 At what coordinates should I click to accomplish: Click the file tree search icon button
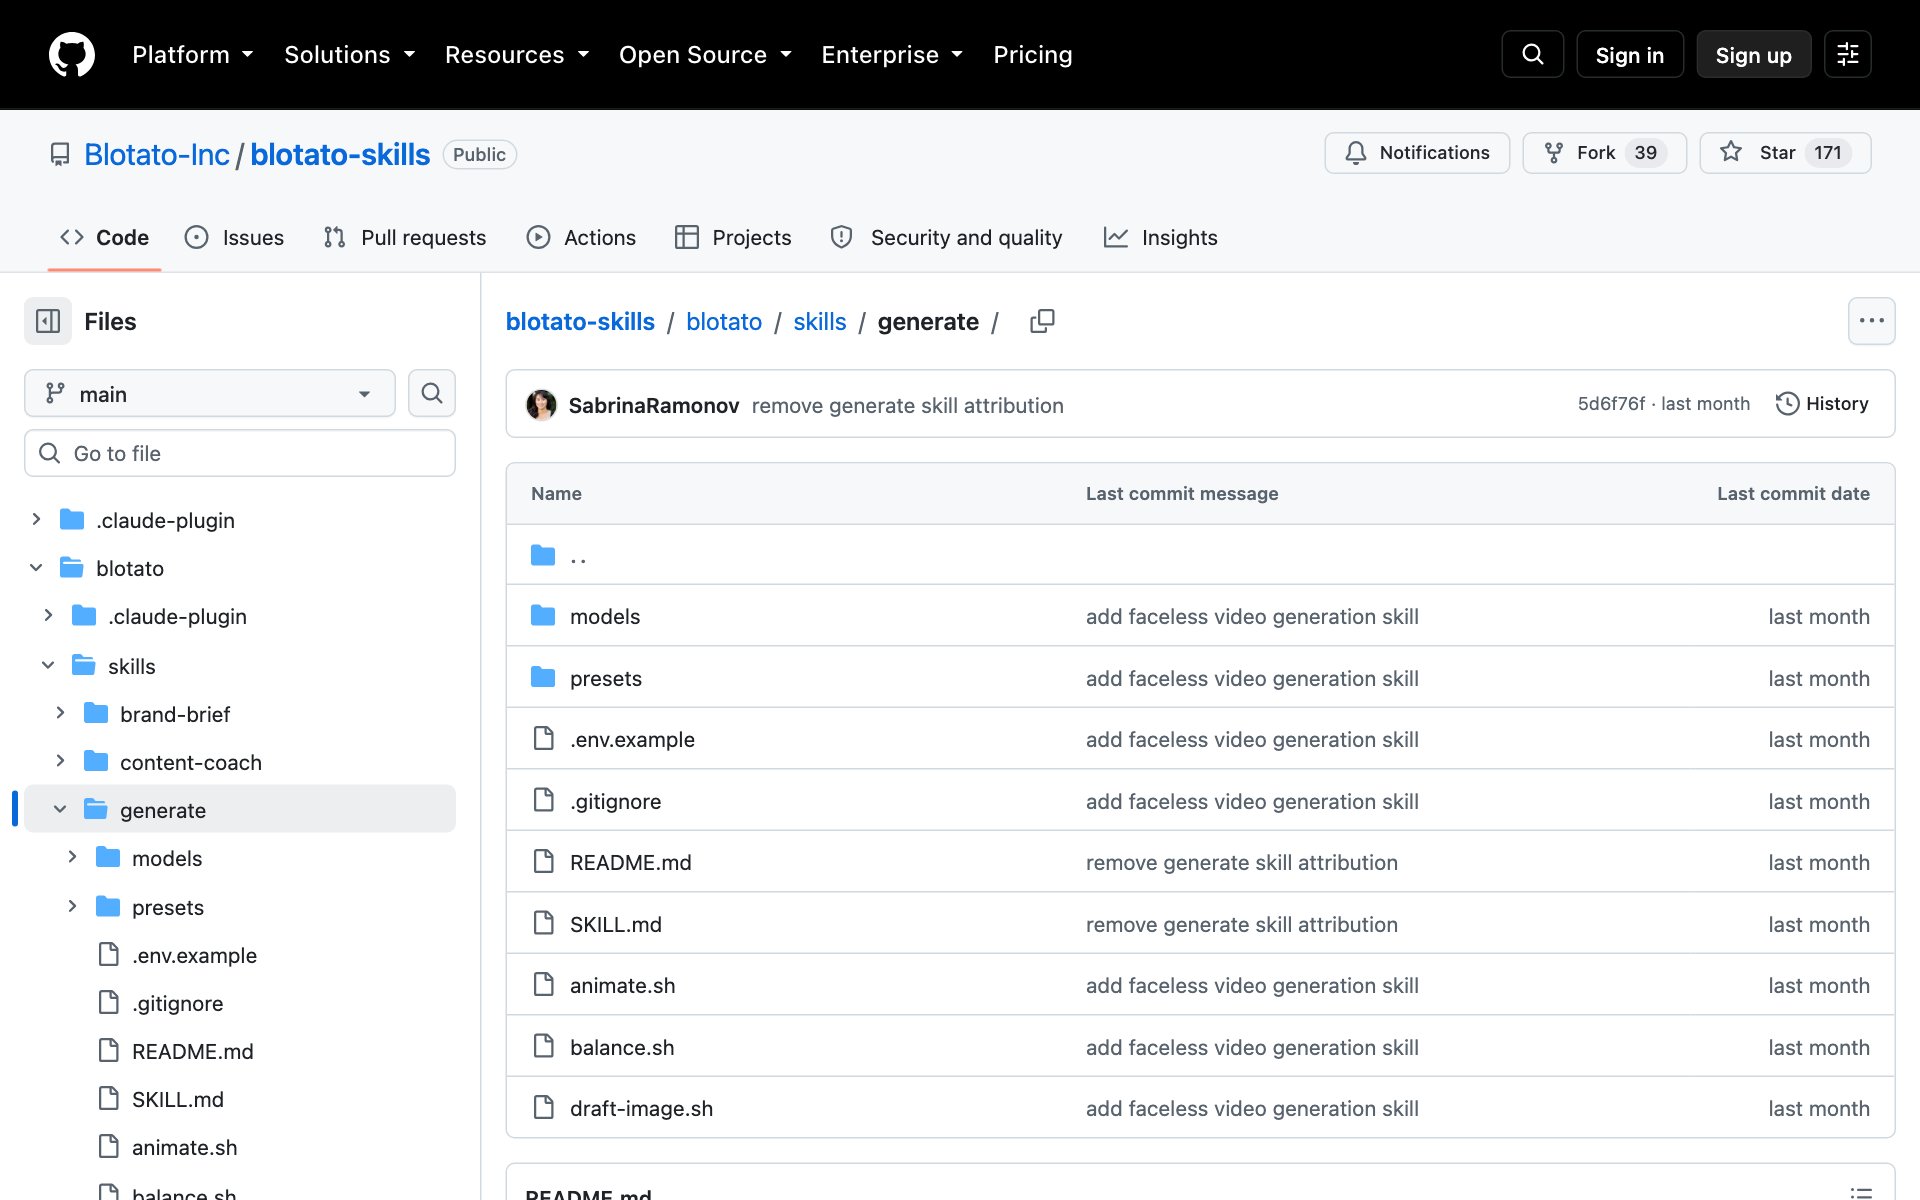(x=432, y=393)
